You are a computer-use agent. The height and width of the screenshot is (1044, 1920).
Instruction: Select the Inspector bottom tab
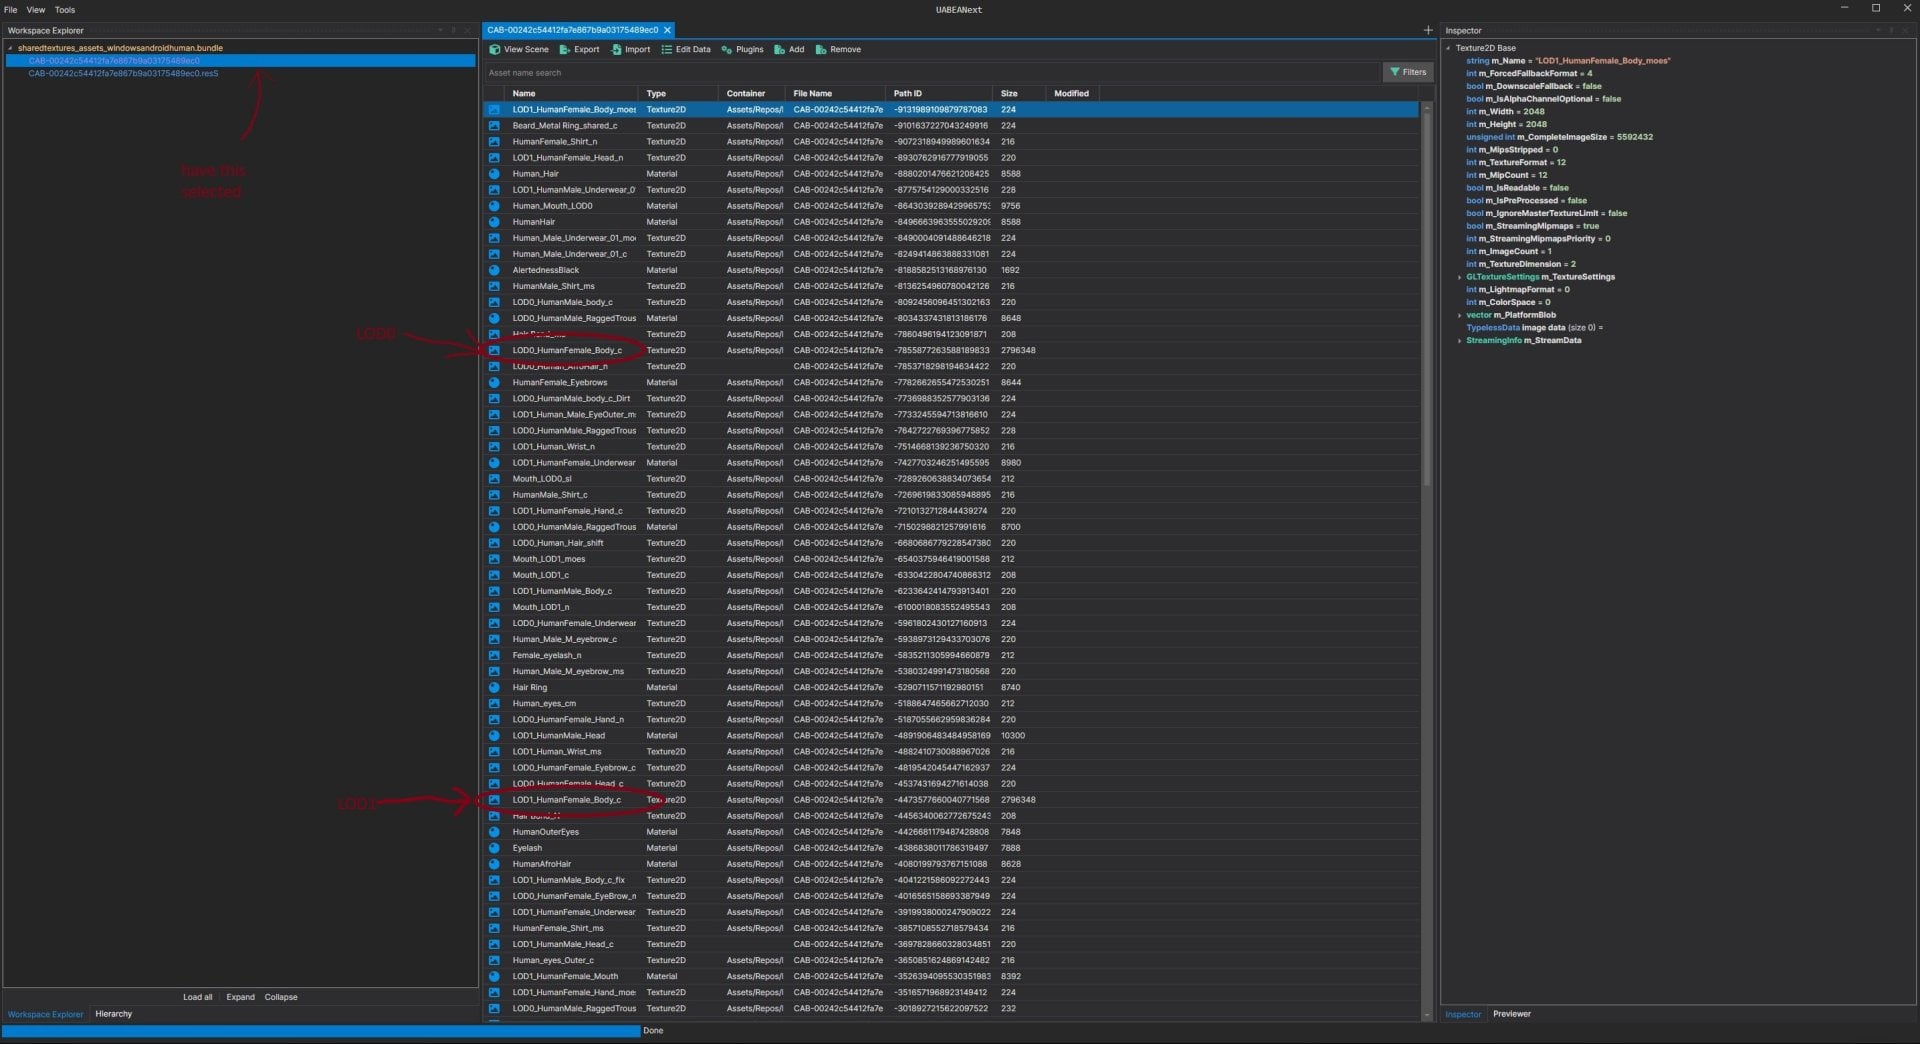(x=1463, y=1014)
